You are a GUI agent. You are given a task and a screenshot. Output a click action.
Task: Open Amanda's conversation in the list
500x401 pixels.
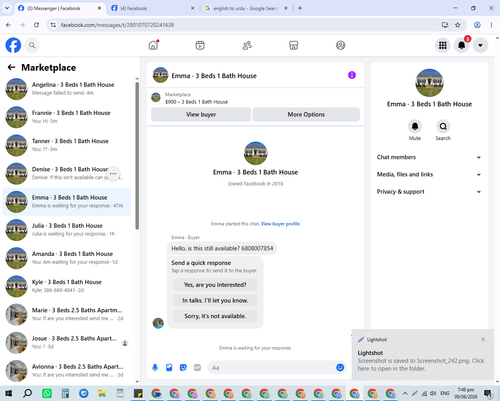[67, 258]
